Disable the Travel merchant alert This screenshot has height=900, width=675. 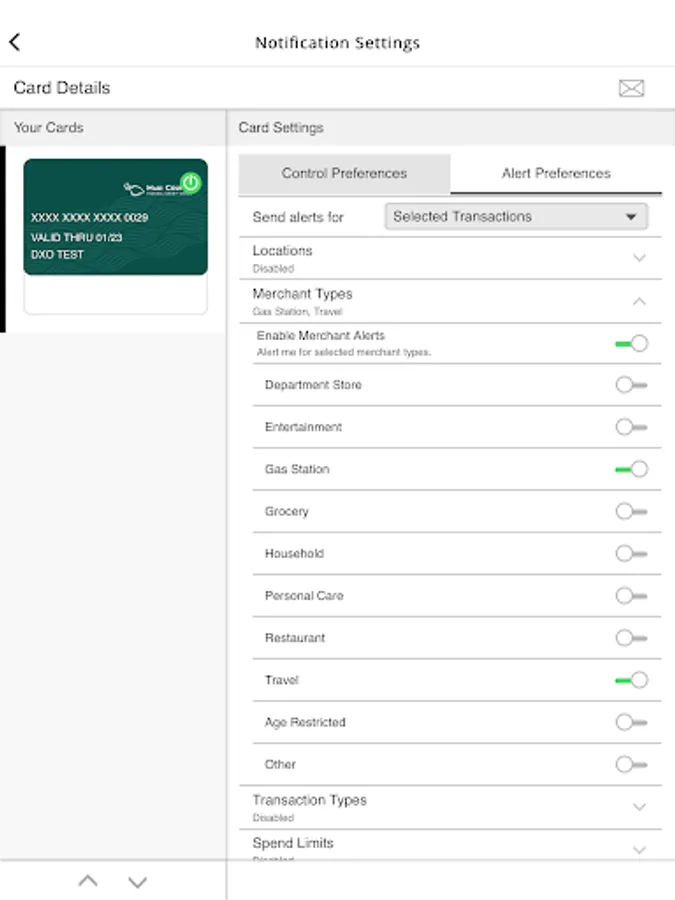(x=631, y=680)
